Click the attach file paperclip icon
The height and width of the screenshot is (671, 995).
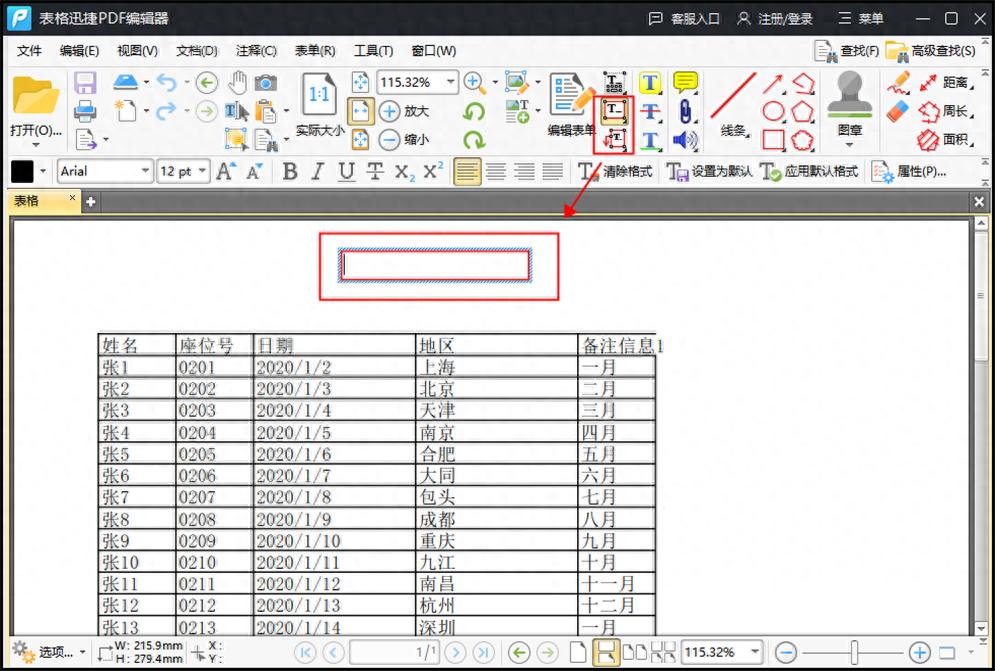685,111
